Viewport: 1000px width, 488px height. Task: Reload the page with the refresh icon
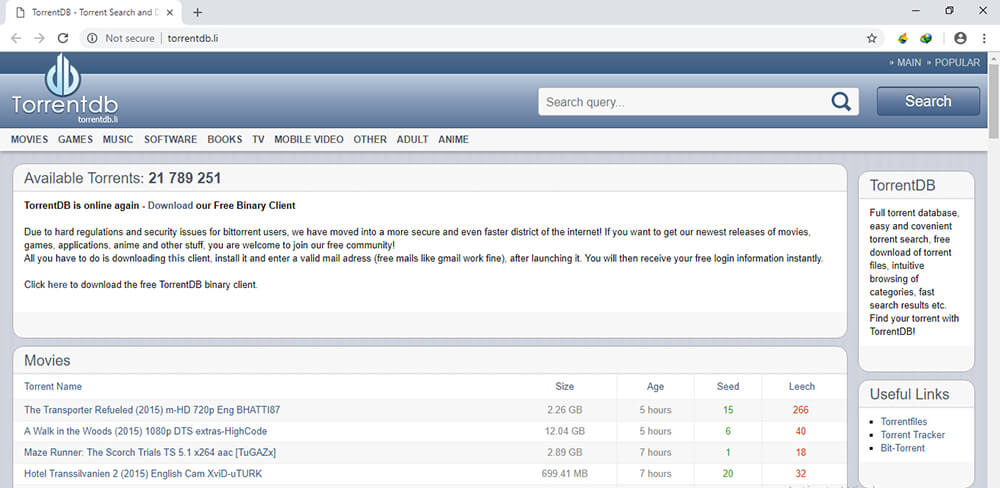pyautogui.click(x=62, y=38)
